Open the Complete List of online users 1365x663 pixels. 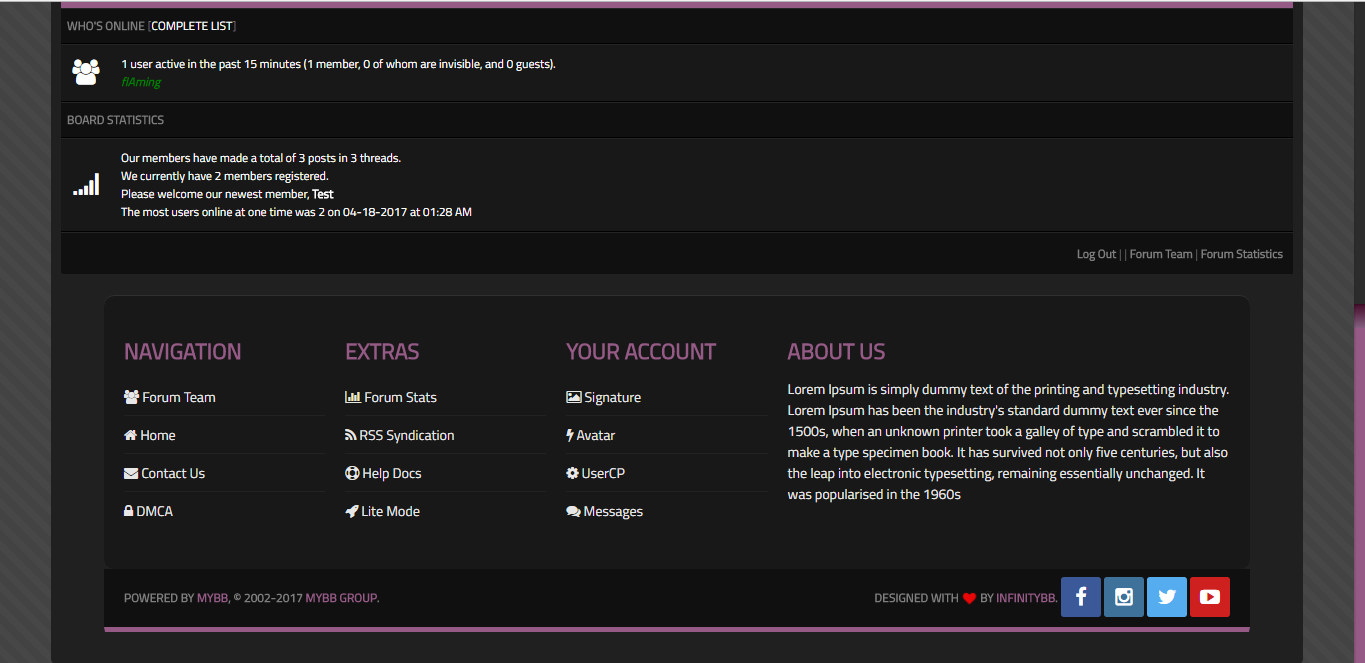192,26
